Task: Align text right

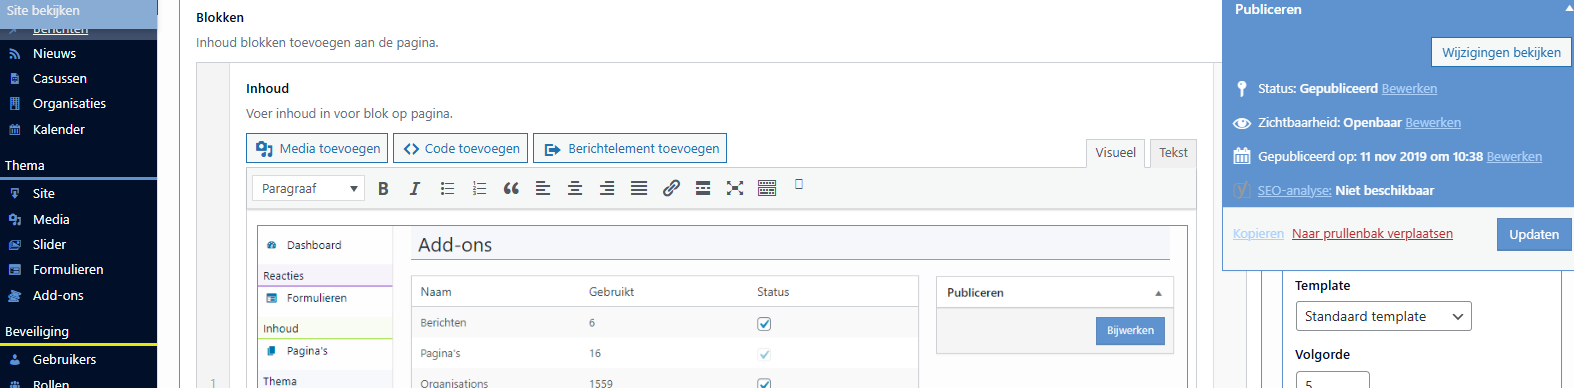Action: click(x=607, y=188)
